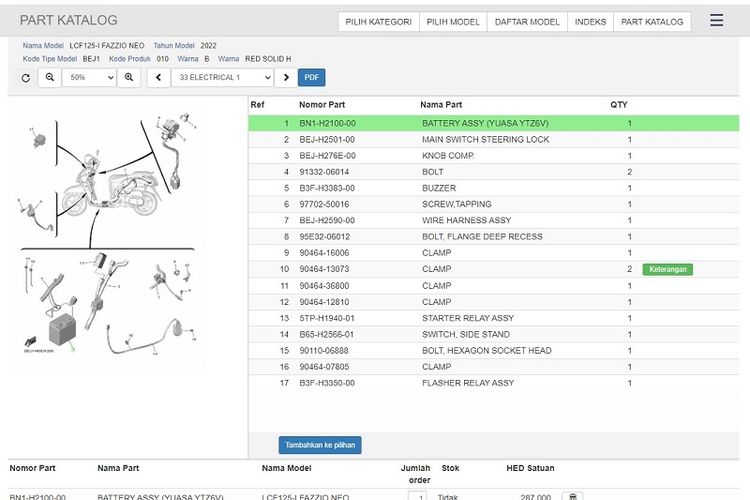Screen dimensions: 750x500
Task: Go to next catalog section arrow
Action: (x=286, y=78)
